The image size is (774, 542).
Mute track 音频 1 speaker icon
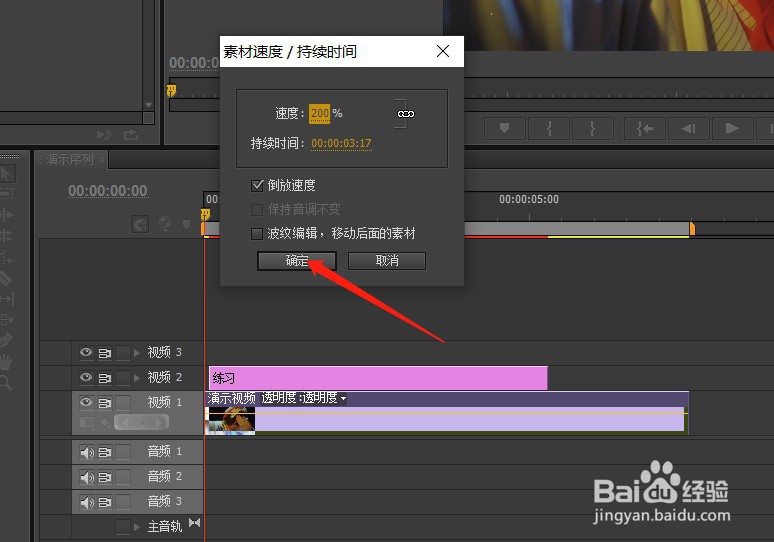(x=87, y=452)
